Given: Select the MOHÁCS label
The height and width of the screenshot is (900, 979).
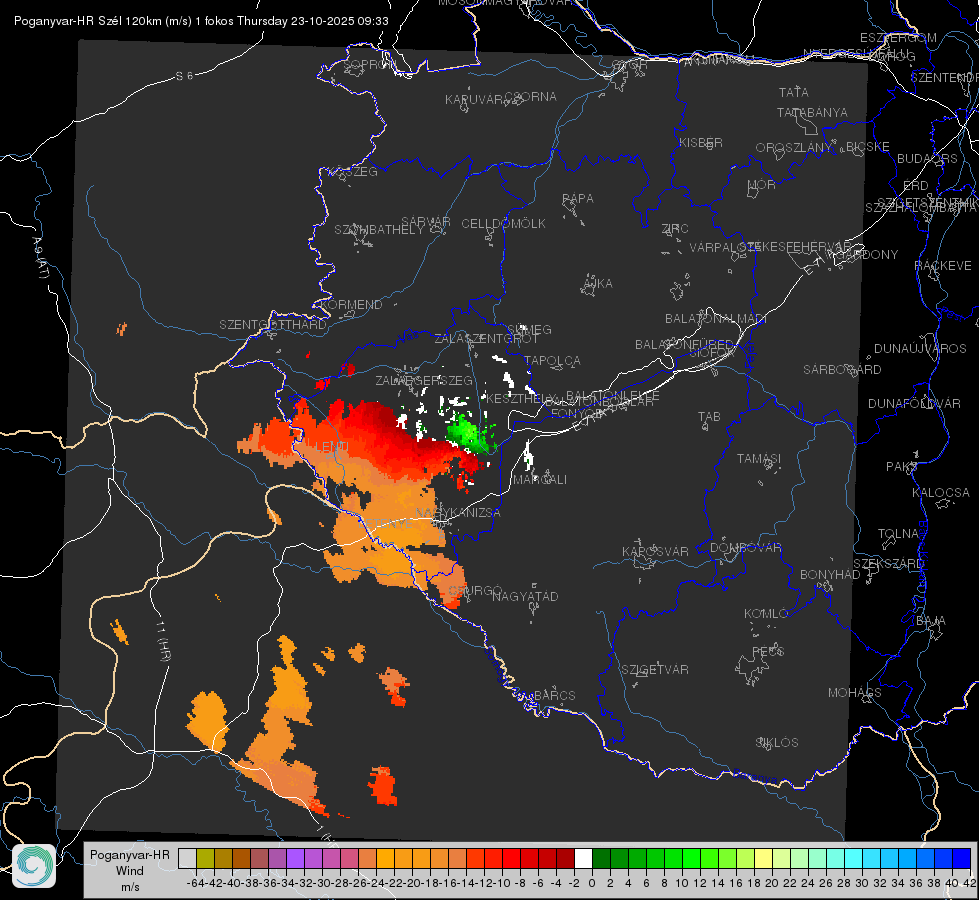Looking at the screenshot, I should pos(855,693).
